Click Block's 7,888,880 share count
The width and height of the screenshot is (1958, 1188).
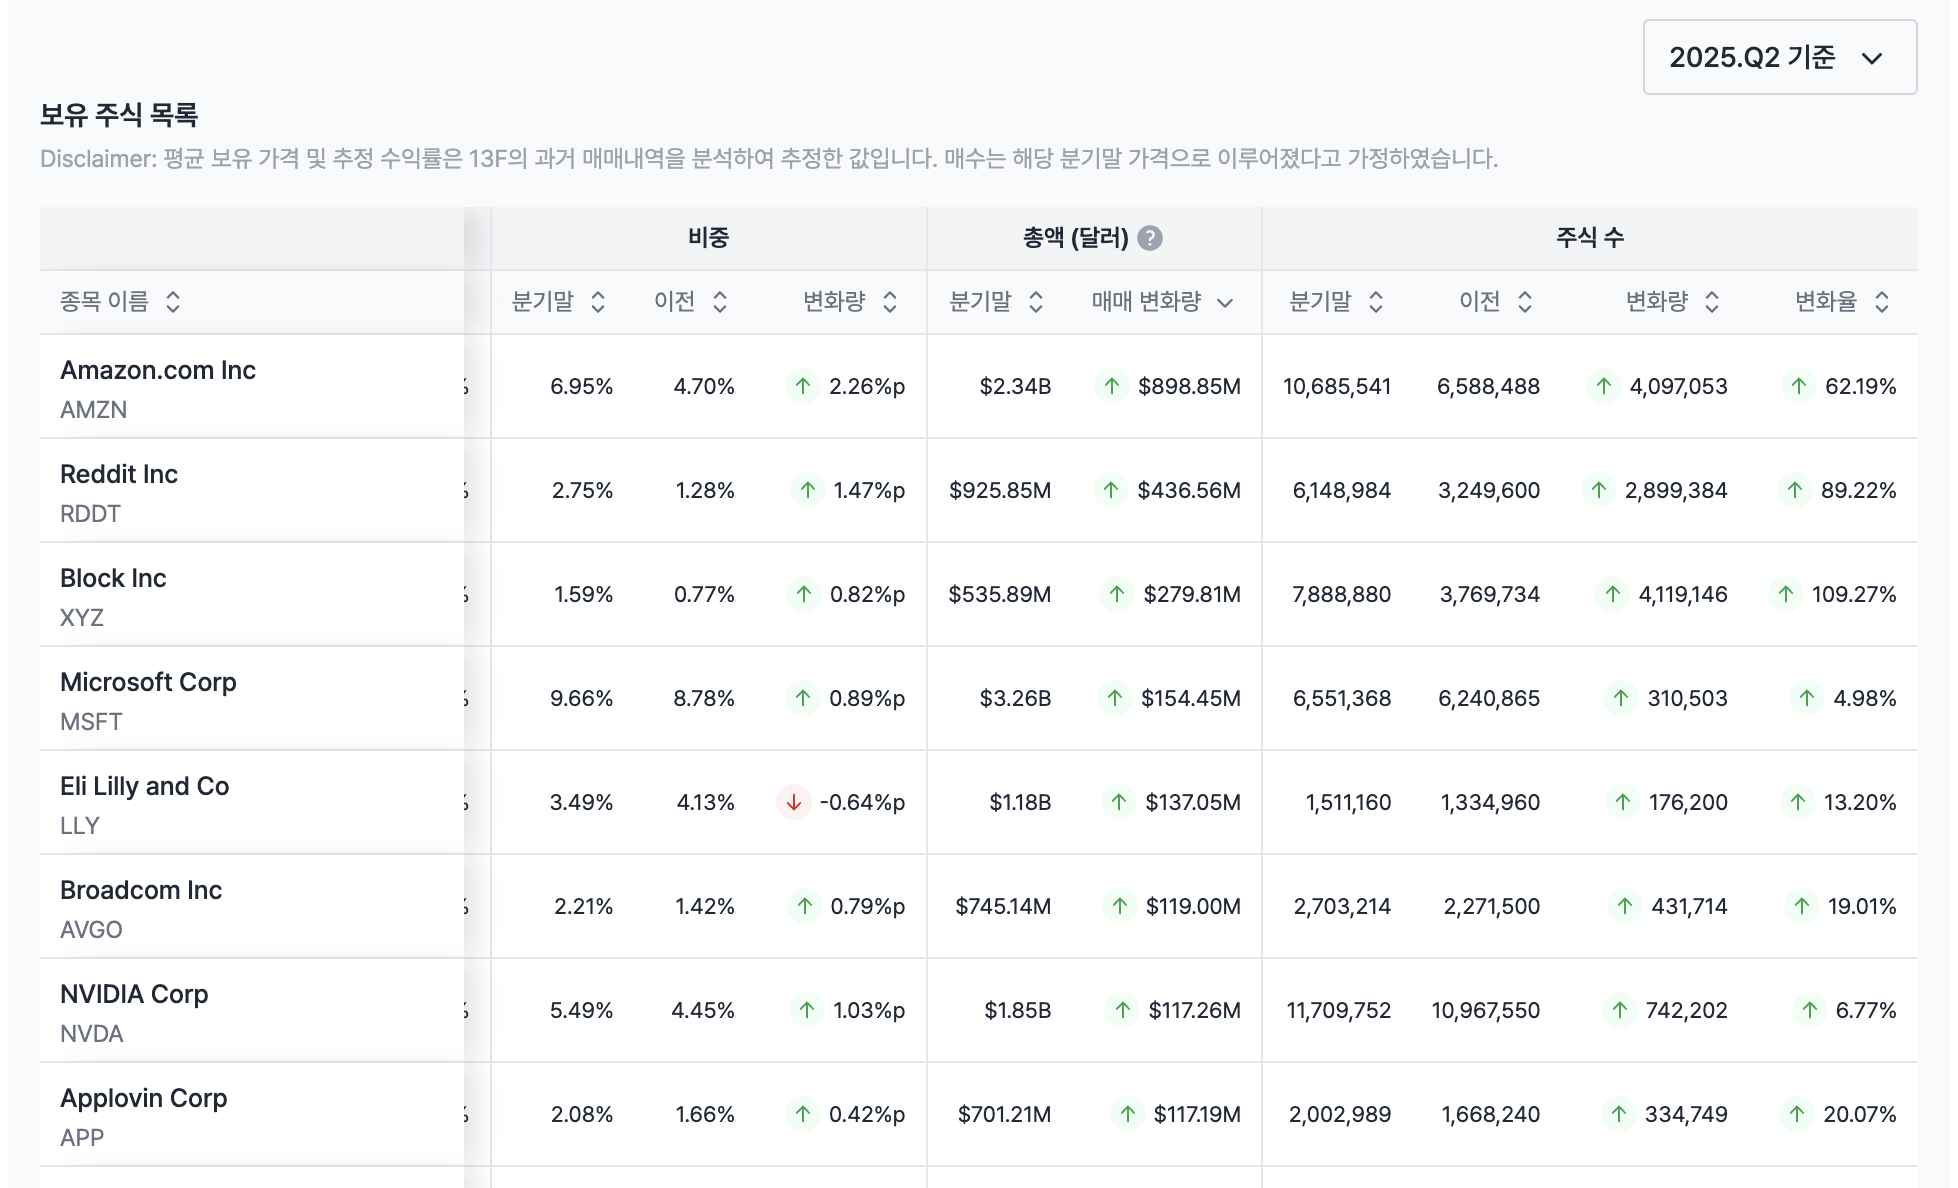point(1342,594)
